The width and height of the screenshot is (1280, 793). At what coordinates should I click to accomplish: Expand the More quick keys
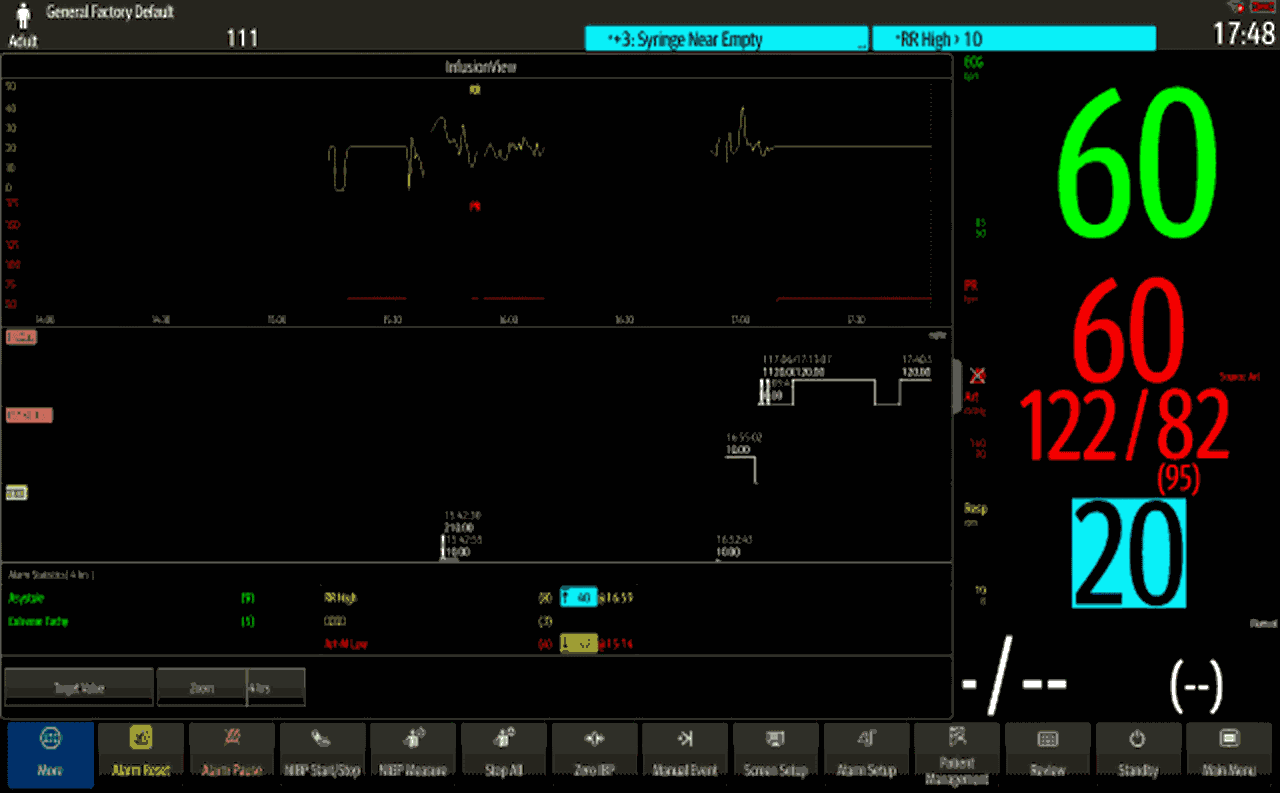(x=50, y=755)
